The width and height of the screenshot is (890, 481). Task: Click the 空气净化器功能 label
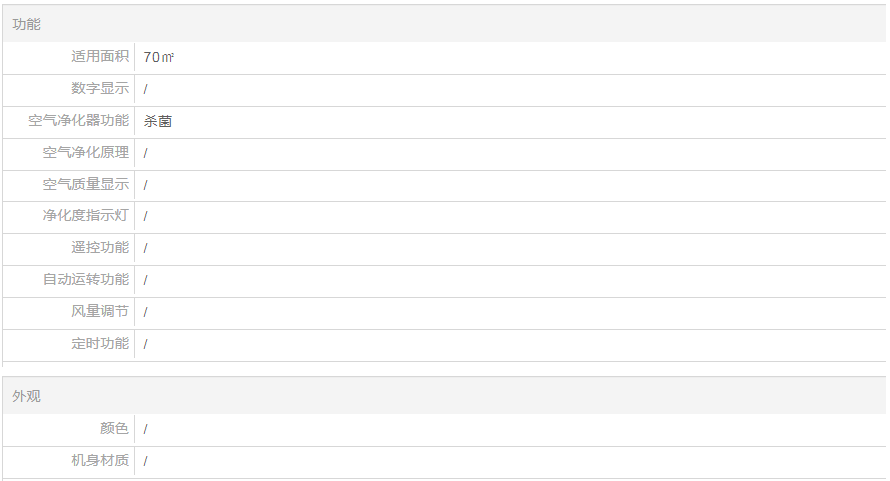point(78,121)
